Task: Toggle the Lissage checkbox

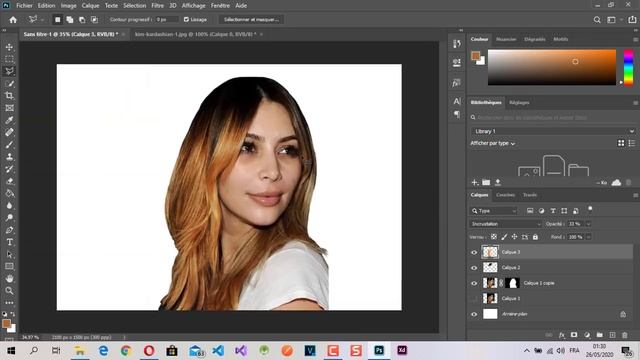Action: tap(186, 20)
